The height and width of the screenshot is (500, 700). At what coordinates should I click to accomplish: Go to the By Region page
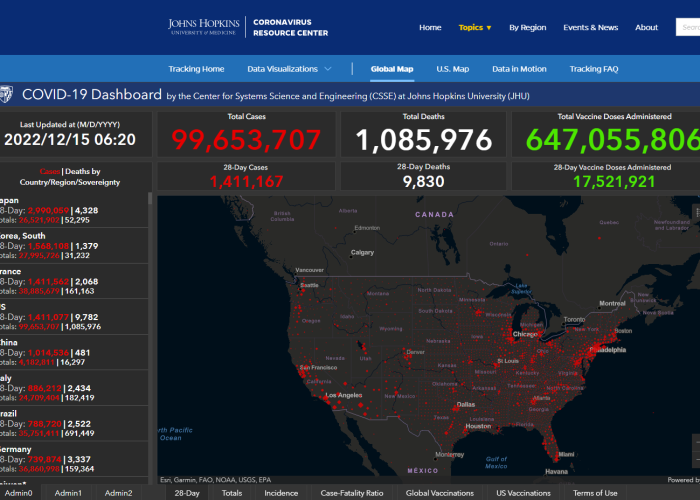tap(527, 27)
